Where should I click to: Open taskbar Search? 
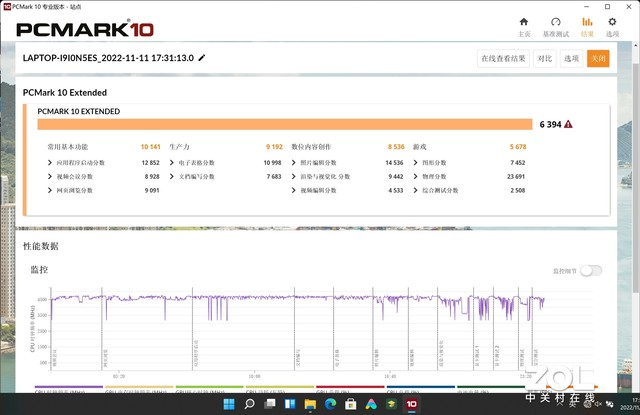tap(249, 404)
